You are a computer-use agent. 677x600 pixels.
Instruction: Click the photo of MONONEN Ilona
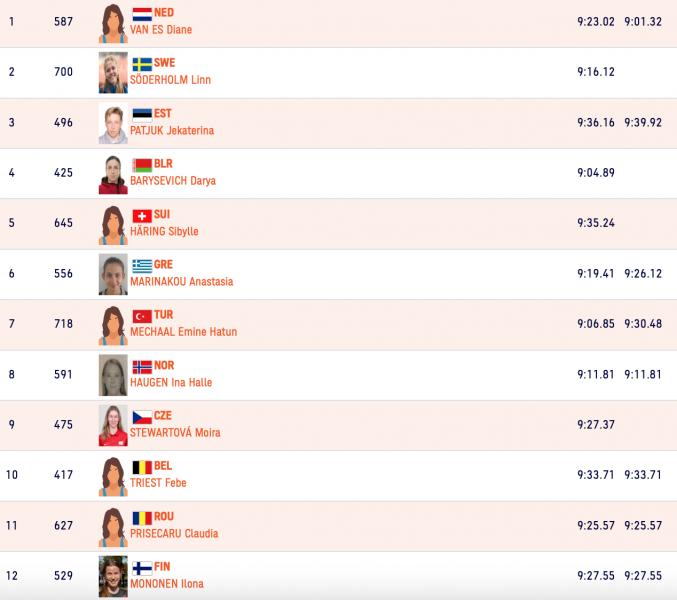coord(113,577)
